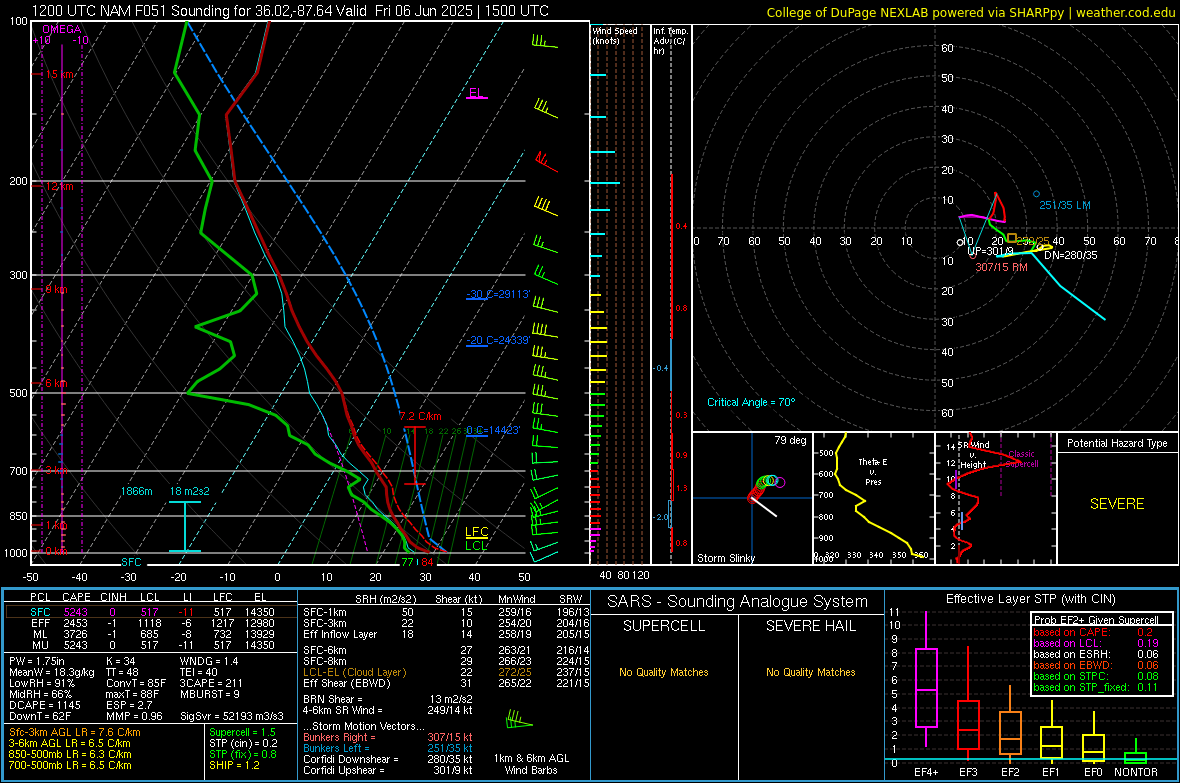Screen dimensions: 1180x783
Task: Click the SEVERE HAIL column heading
Action: (x=810, y=626)
